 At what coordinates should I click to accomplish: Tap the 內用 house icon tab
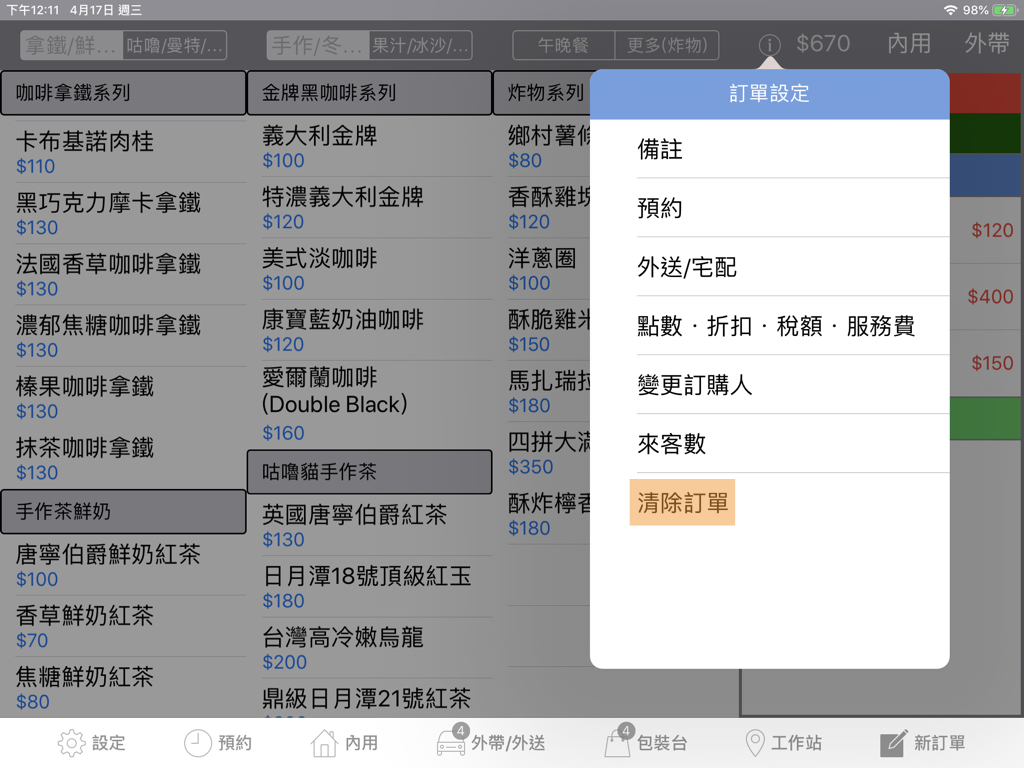[x=325, y=743]
